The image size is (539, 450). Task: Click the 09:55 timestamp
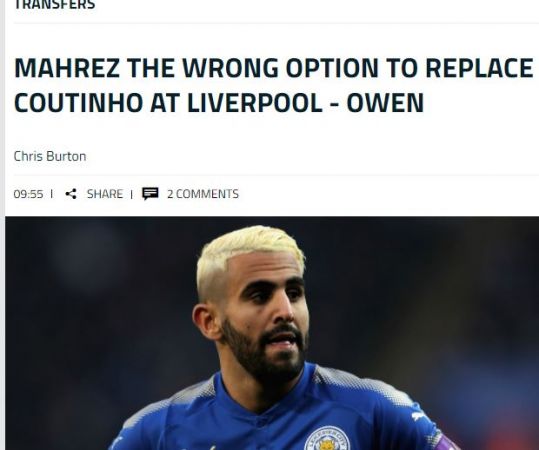[29, 194]
